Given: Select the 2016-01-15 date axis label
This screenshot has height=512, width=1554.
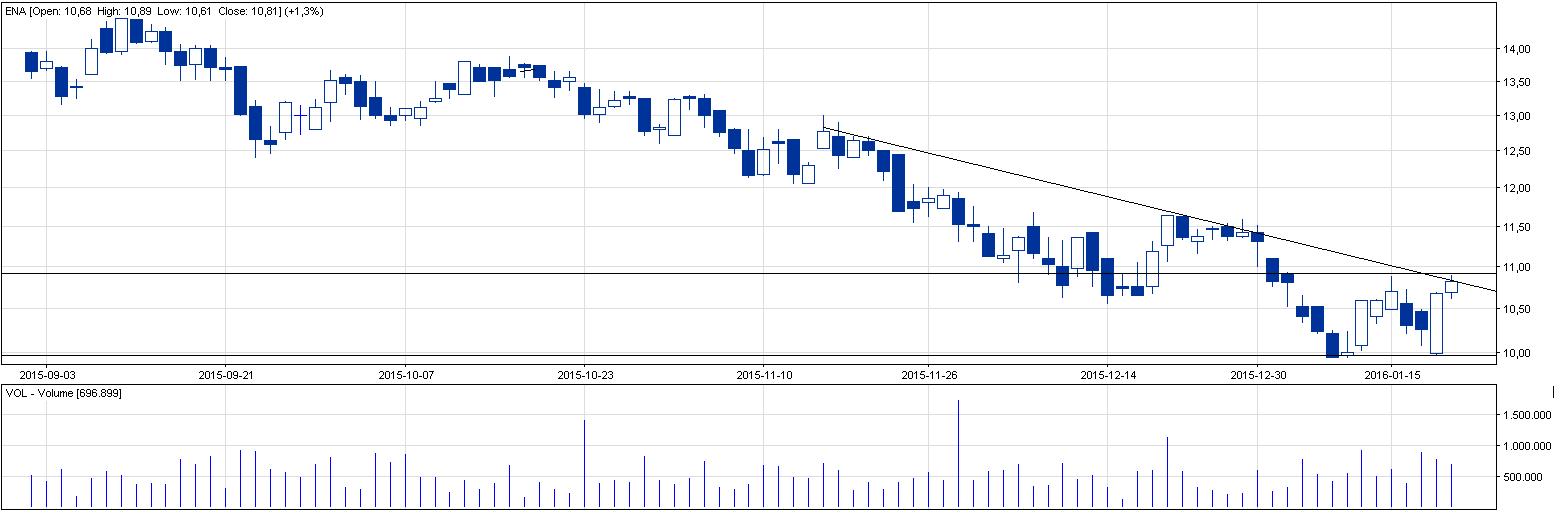Looking at the screenshot, I should [1393, 375].
